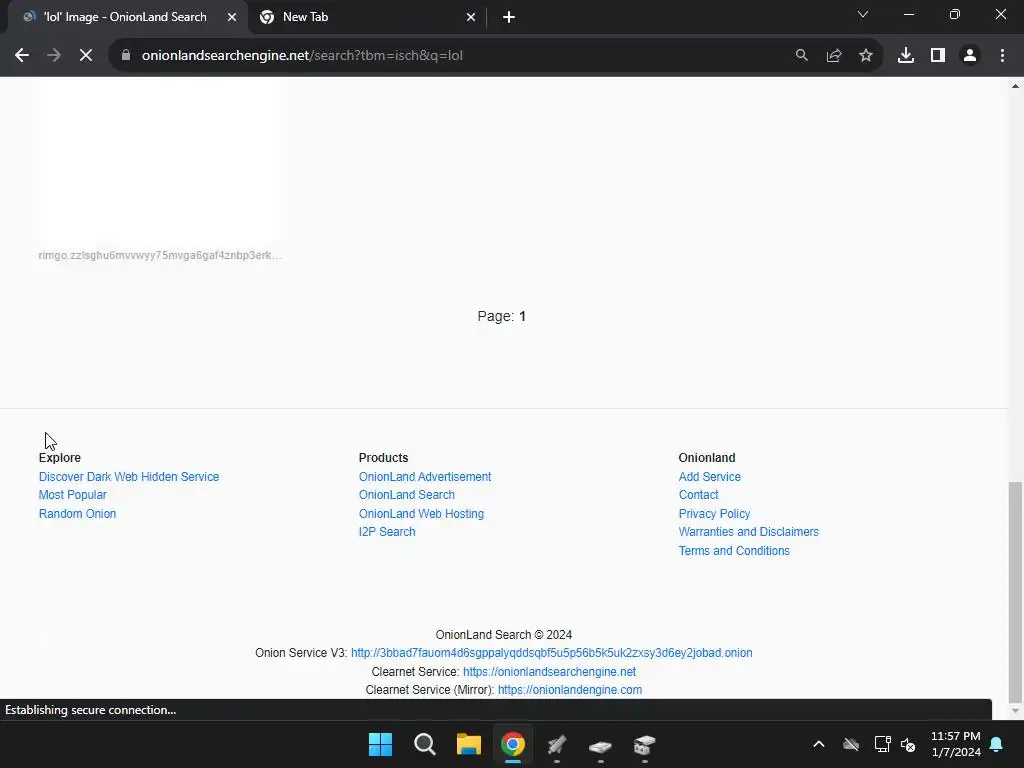View site security lock info

[126, 56]
